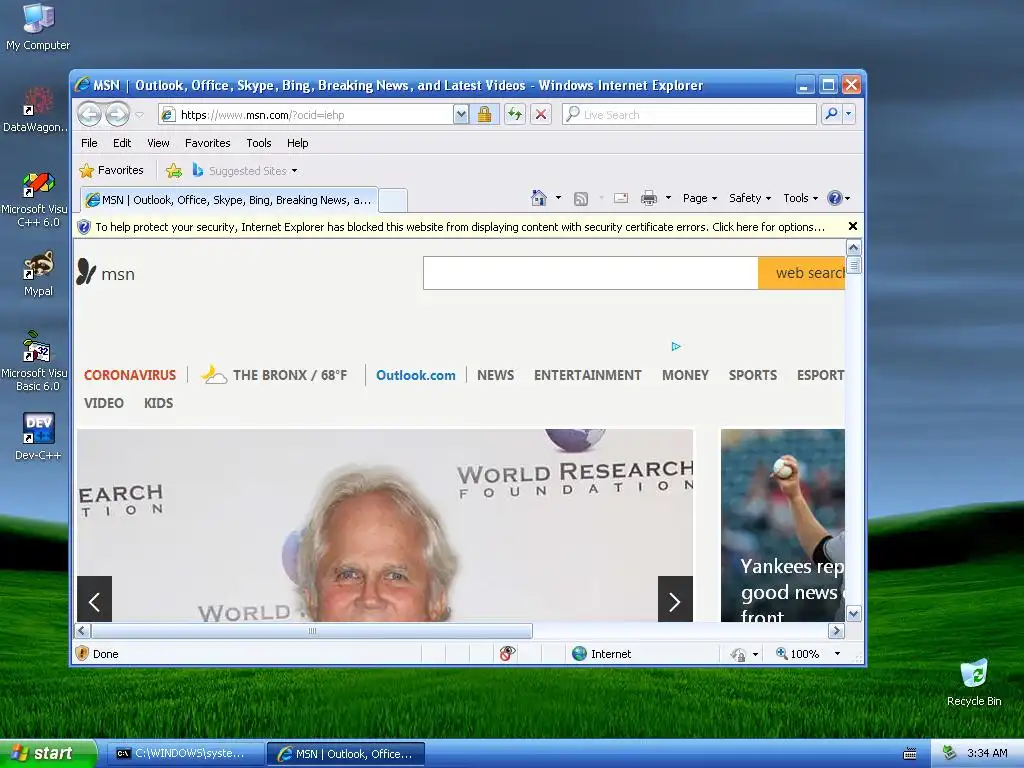
Task: Click the previous slide arrow on carousel
Action: coord(95,600)
